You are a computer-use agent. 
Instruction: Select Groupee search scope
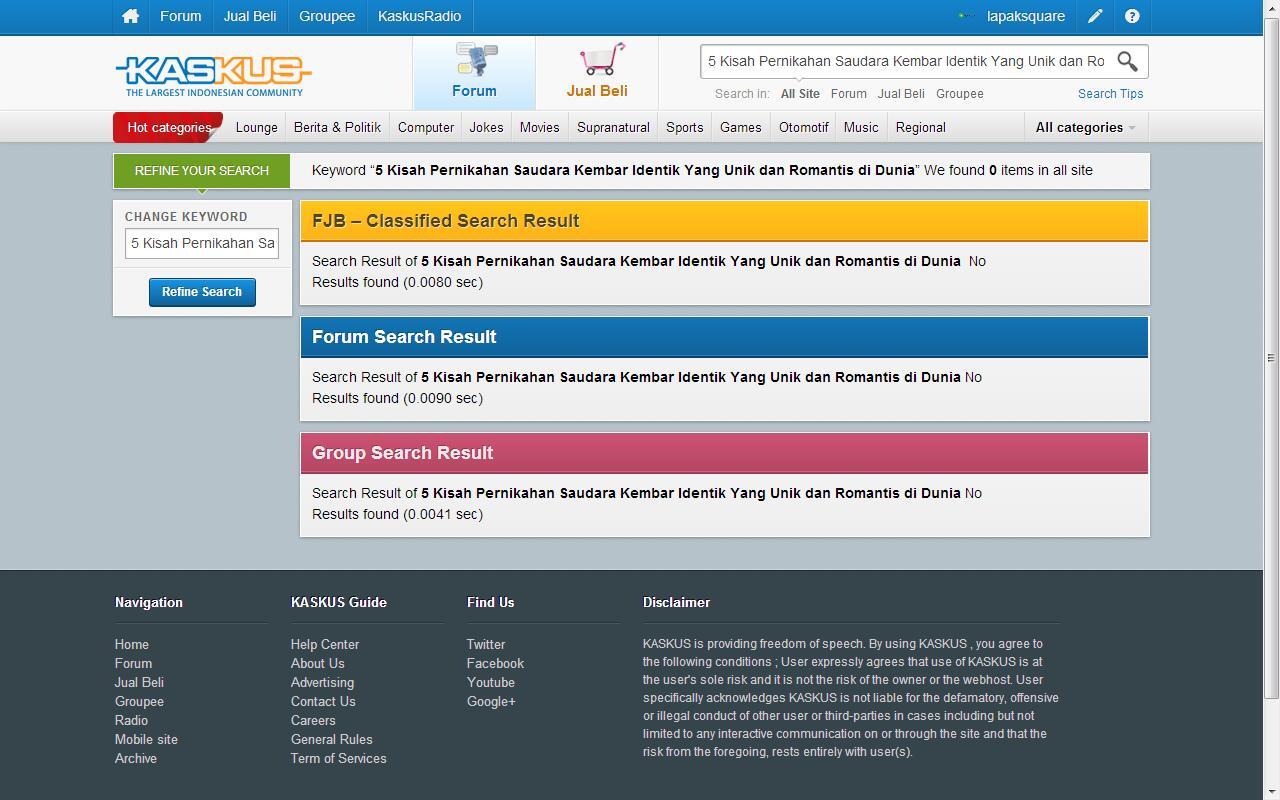click(959, 94)
